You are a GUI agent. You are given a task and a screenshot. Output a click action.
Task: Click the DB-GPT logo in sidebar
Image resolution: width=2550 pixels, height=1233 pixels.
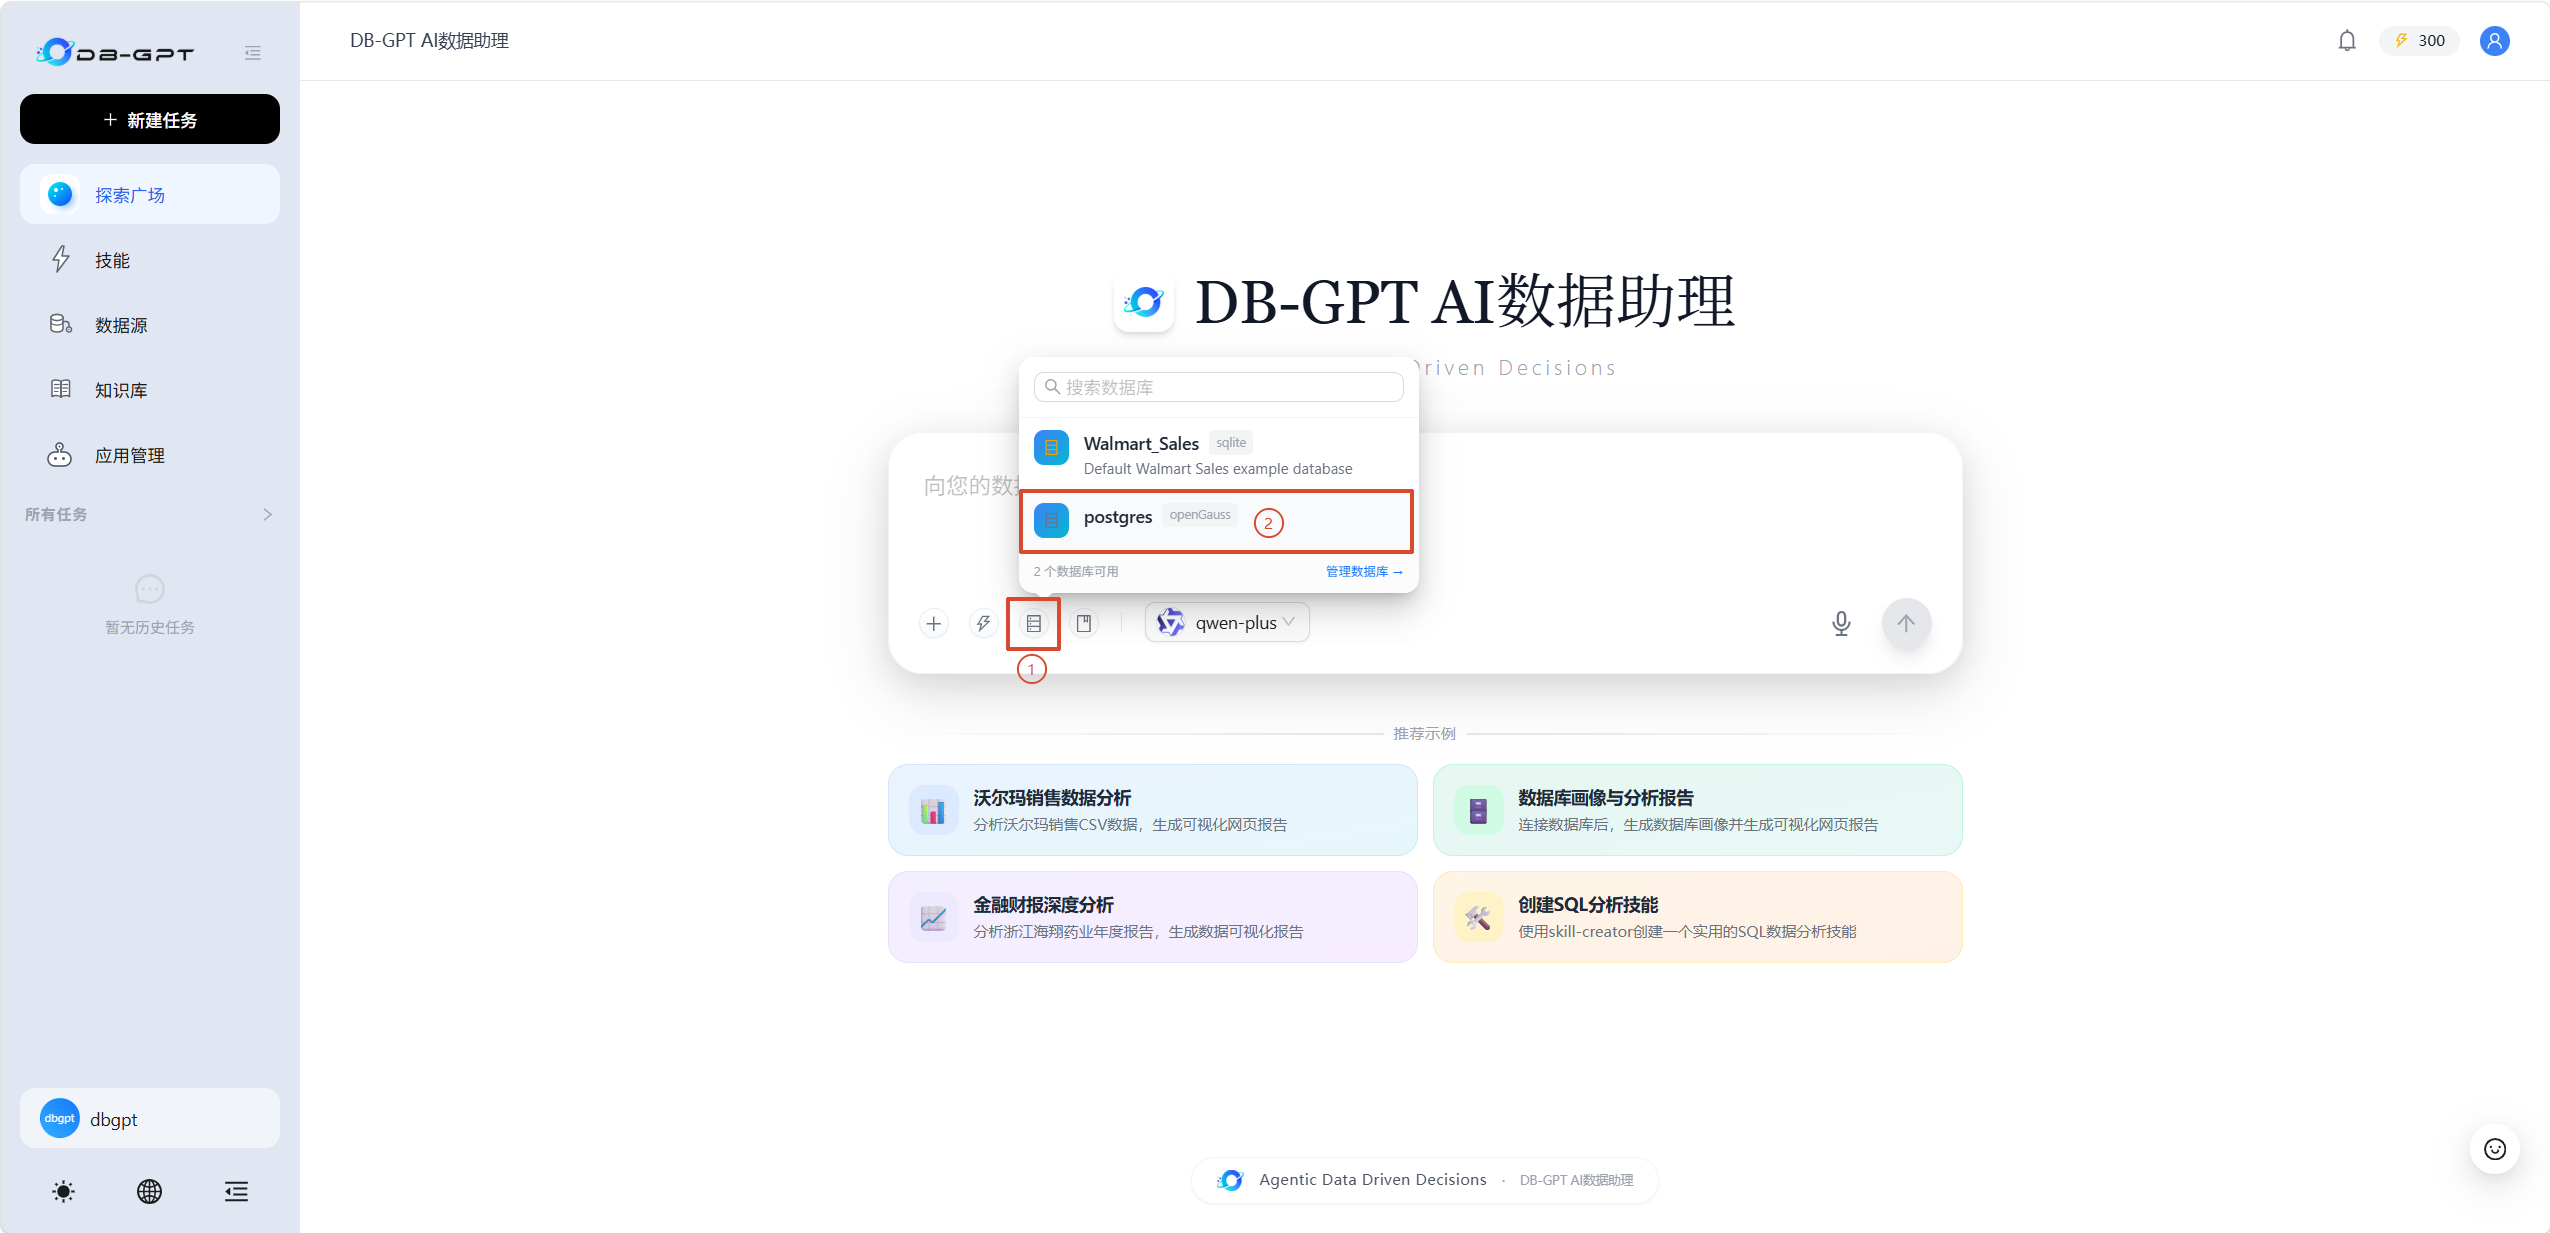coord(115,52)
